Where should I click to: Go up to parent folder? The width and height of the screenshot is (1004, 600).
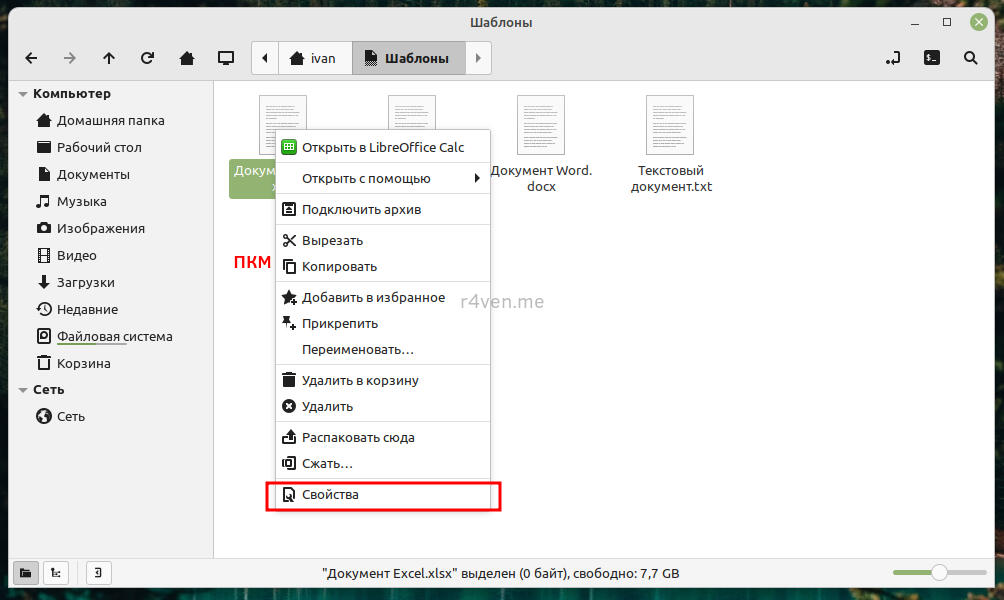[109, 58]
